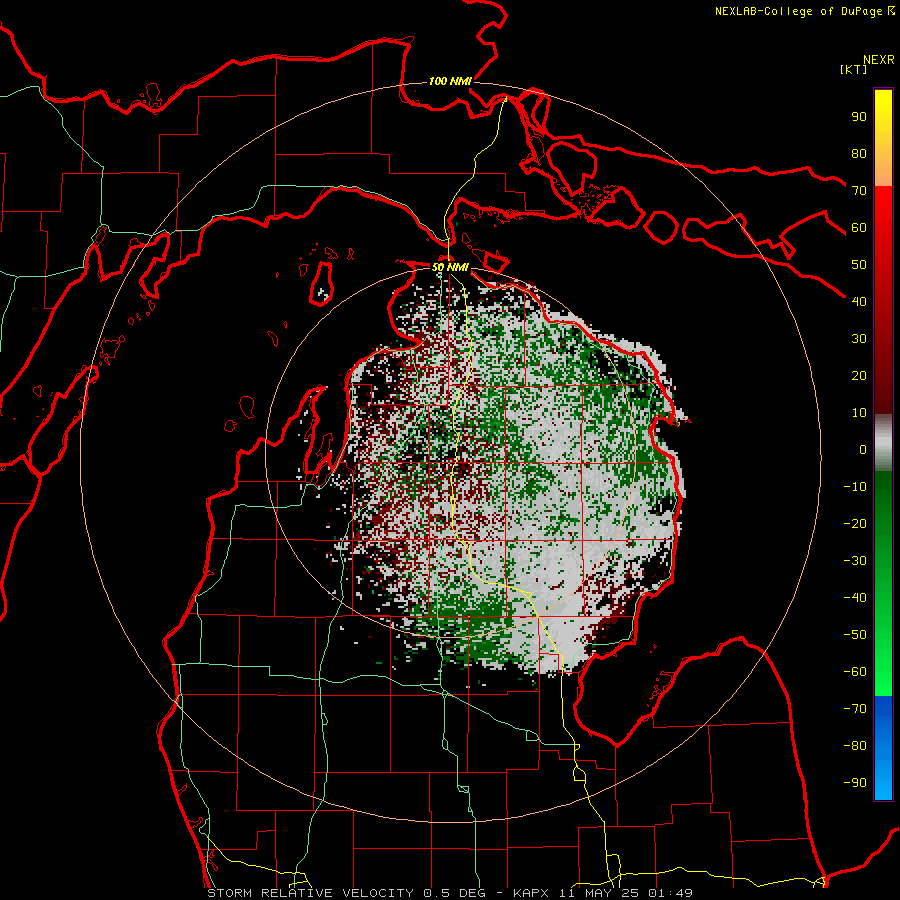900x900 pixels.
Task: Select the positive 70 scale value
Action: point(859,191)
